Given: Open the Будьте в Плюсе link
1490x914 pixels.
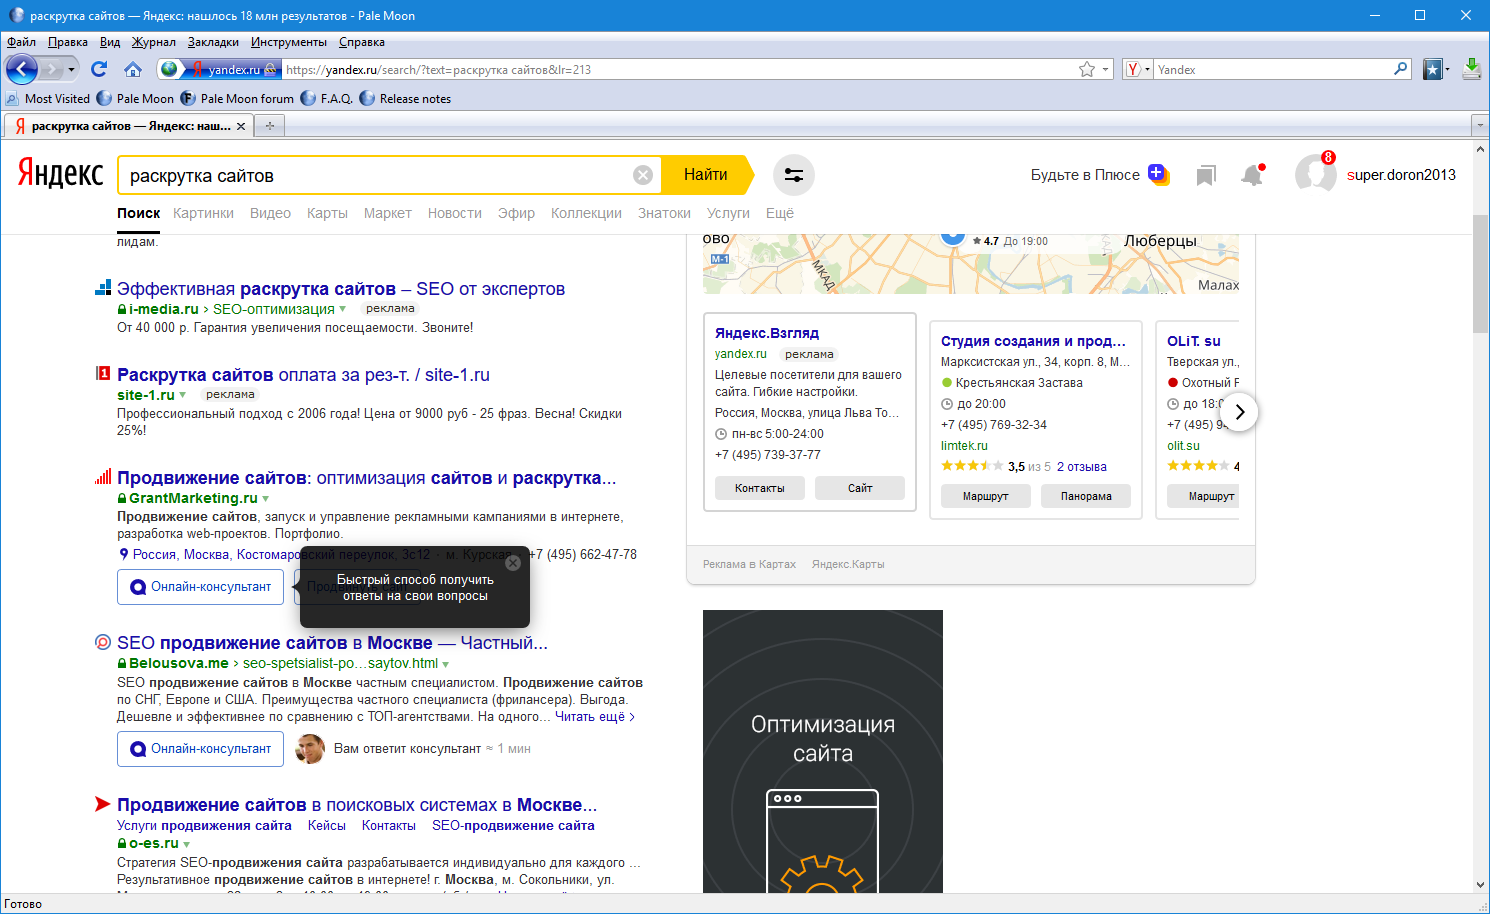Looking at the screenshot, I should tap(1085, 175).
